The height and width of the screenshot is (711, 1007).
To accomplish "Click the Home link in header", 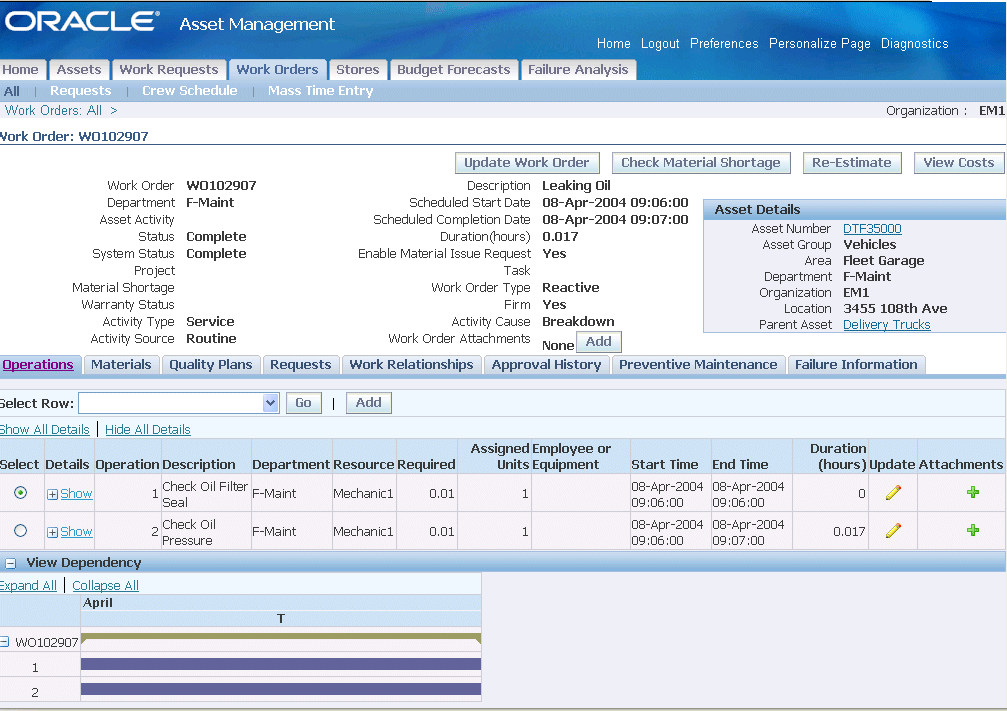I will pyautogui.click(x=613, y=44).
